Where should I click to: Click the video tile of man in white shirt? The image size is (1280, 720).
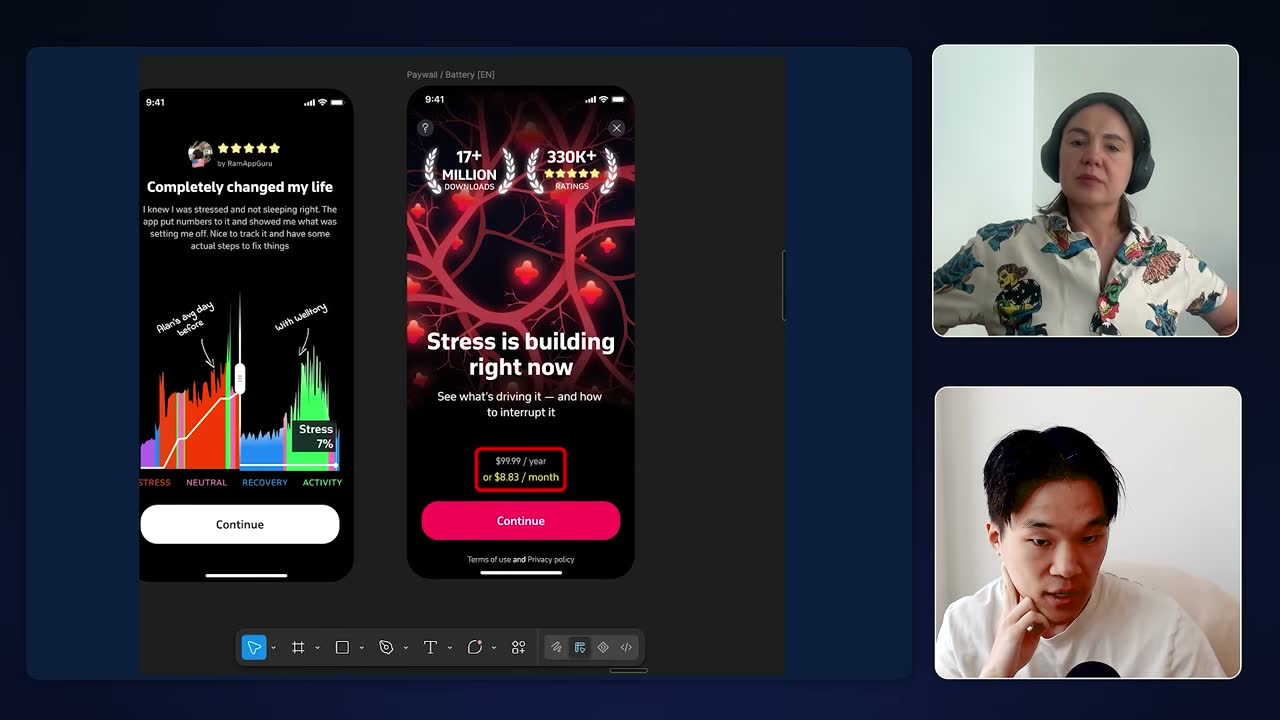point(1088,533)
